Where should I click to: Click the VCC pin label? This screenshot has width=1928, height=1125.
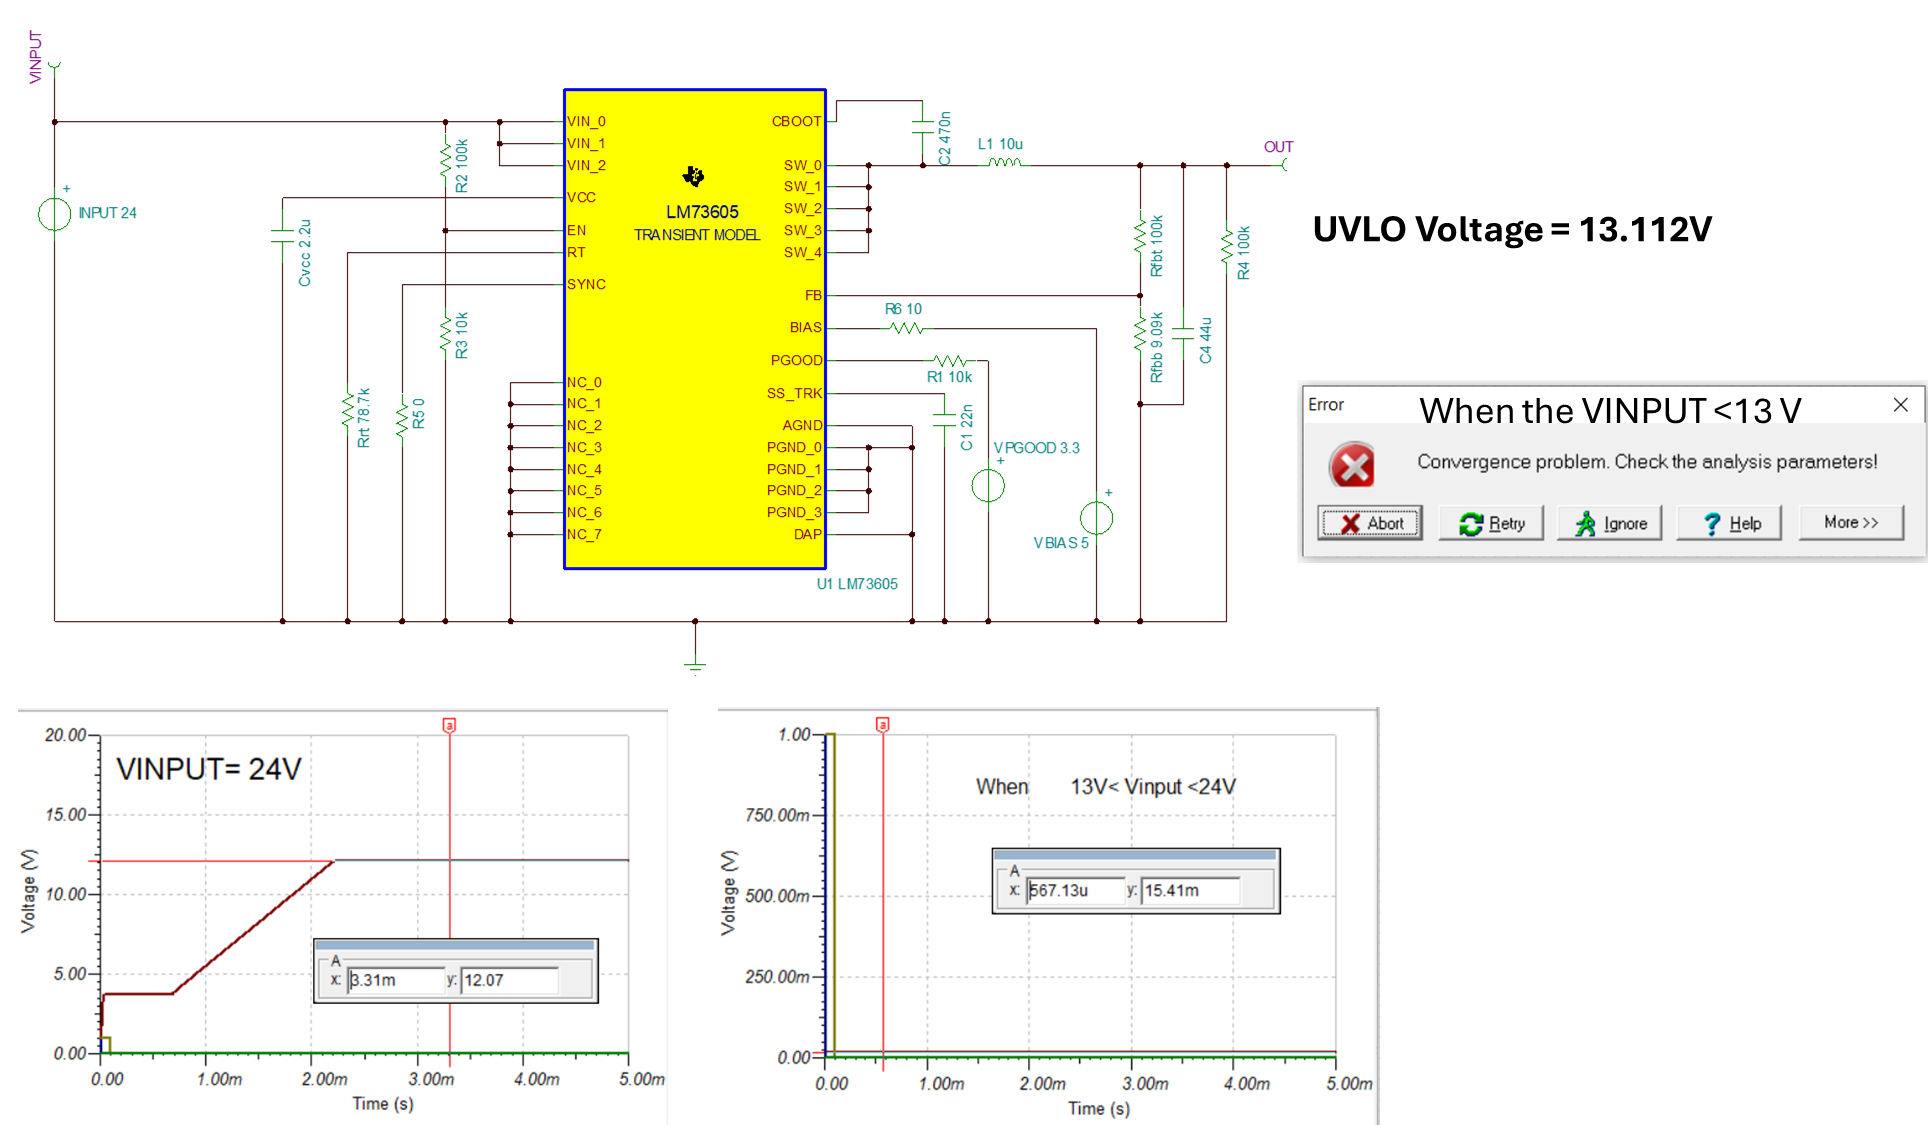click(x=581, y=197)
